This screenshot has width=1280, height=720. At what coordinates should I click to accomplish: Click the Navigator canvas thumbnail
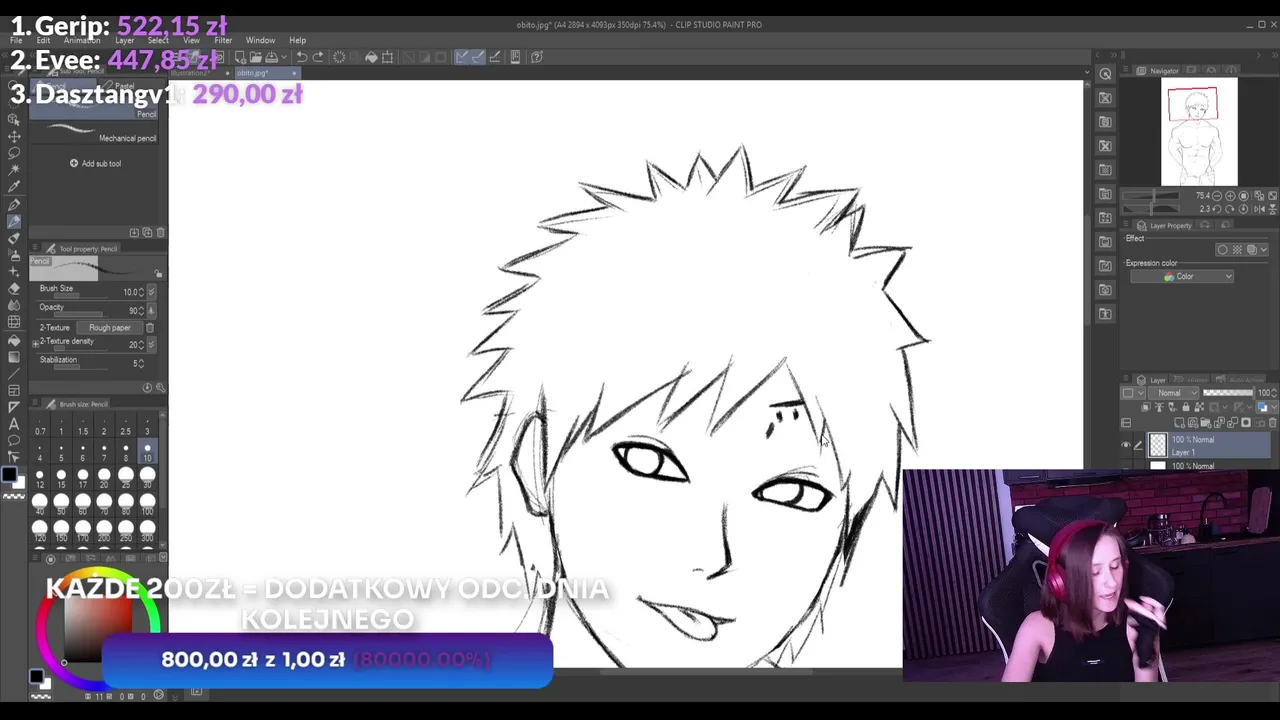pyautogui.click(x=1199, y=132)
